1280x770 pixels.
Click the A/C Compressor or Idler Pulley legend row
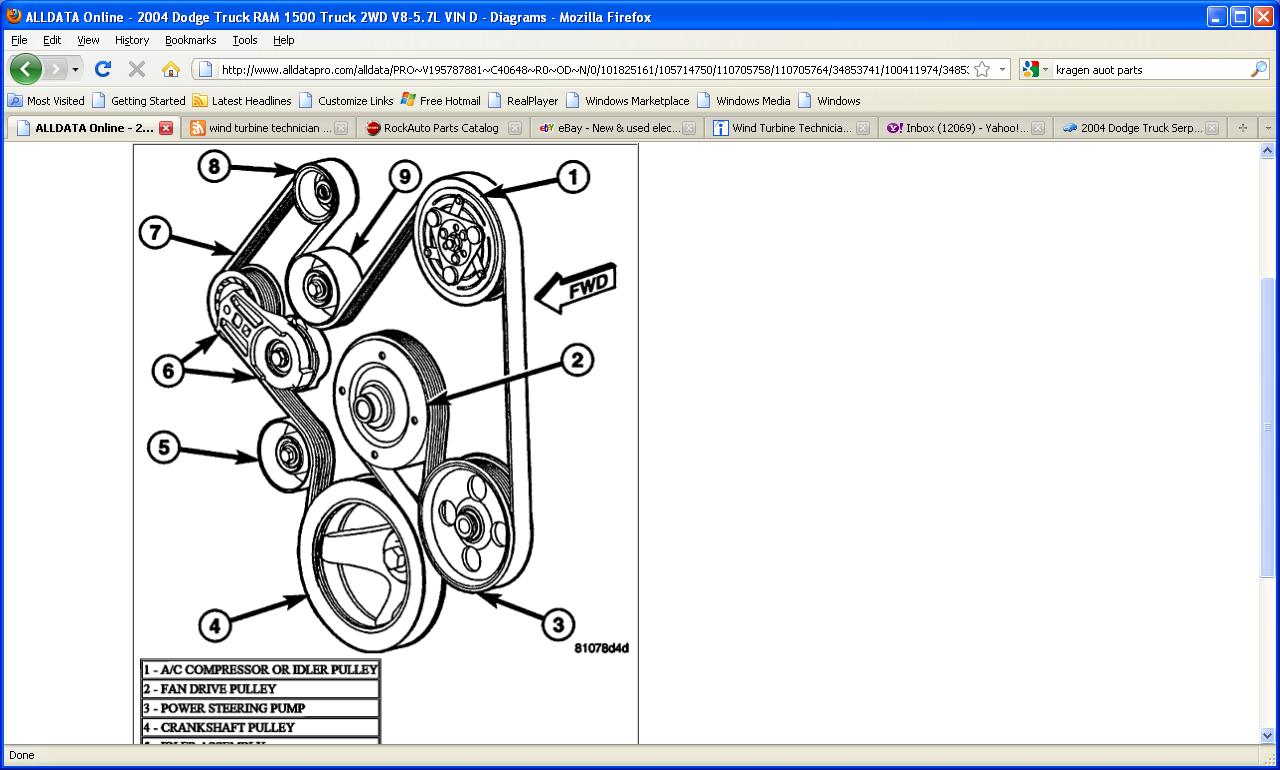260,669
